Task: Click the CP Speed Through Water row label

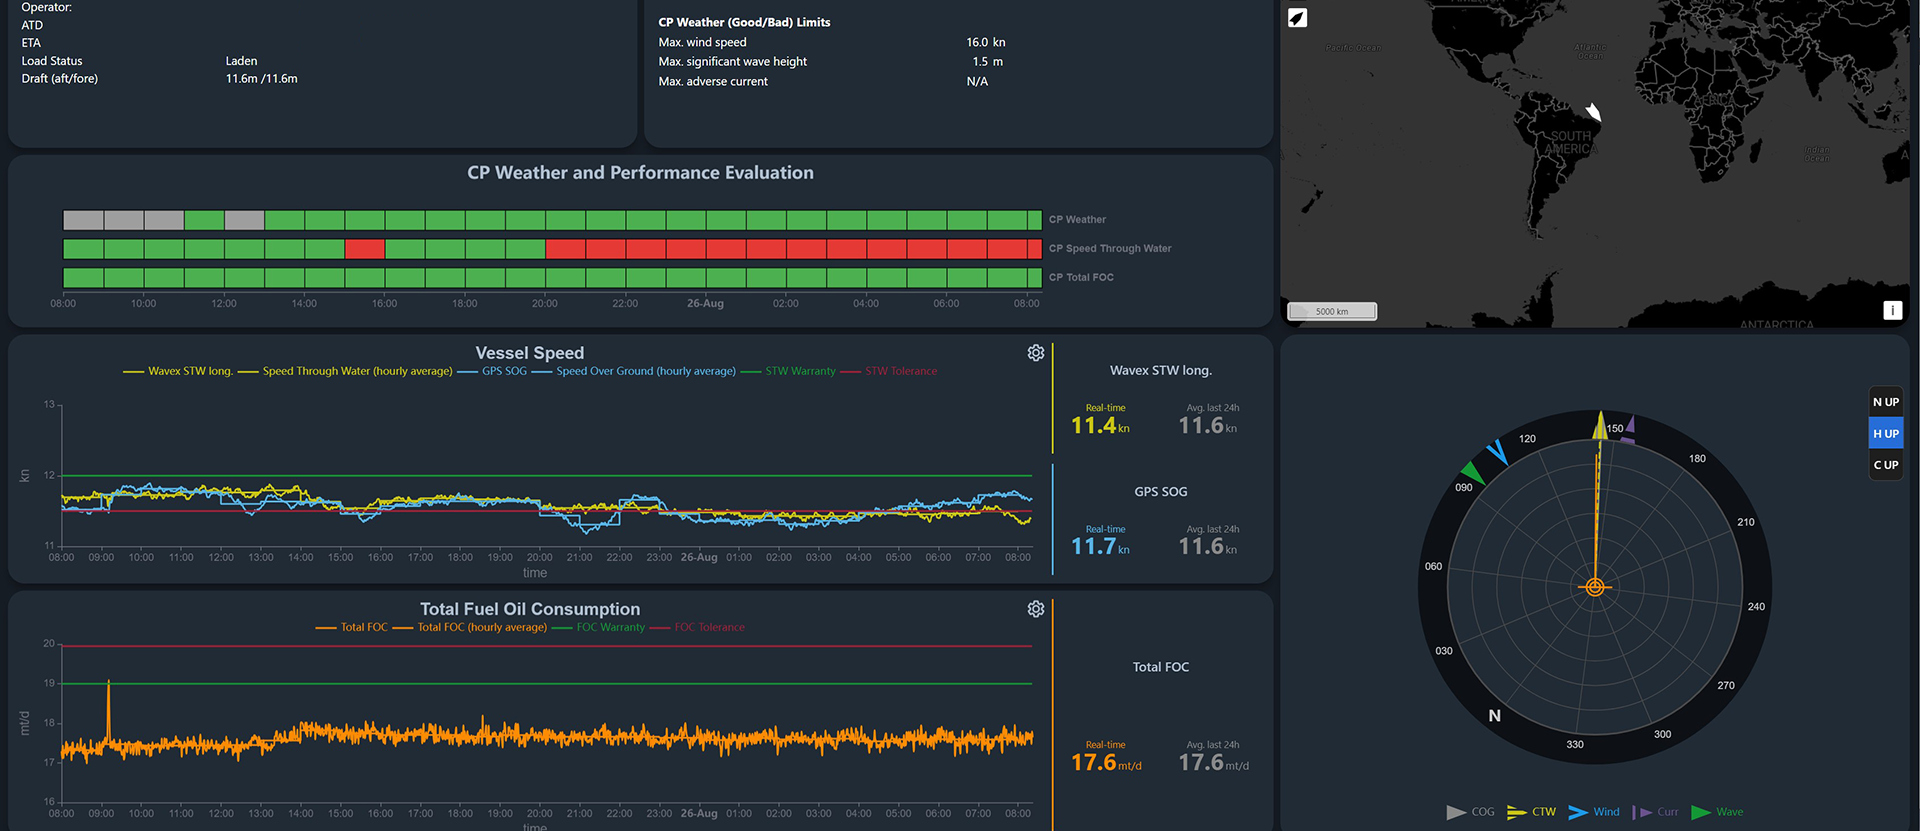Action: pos(1110,249)
